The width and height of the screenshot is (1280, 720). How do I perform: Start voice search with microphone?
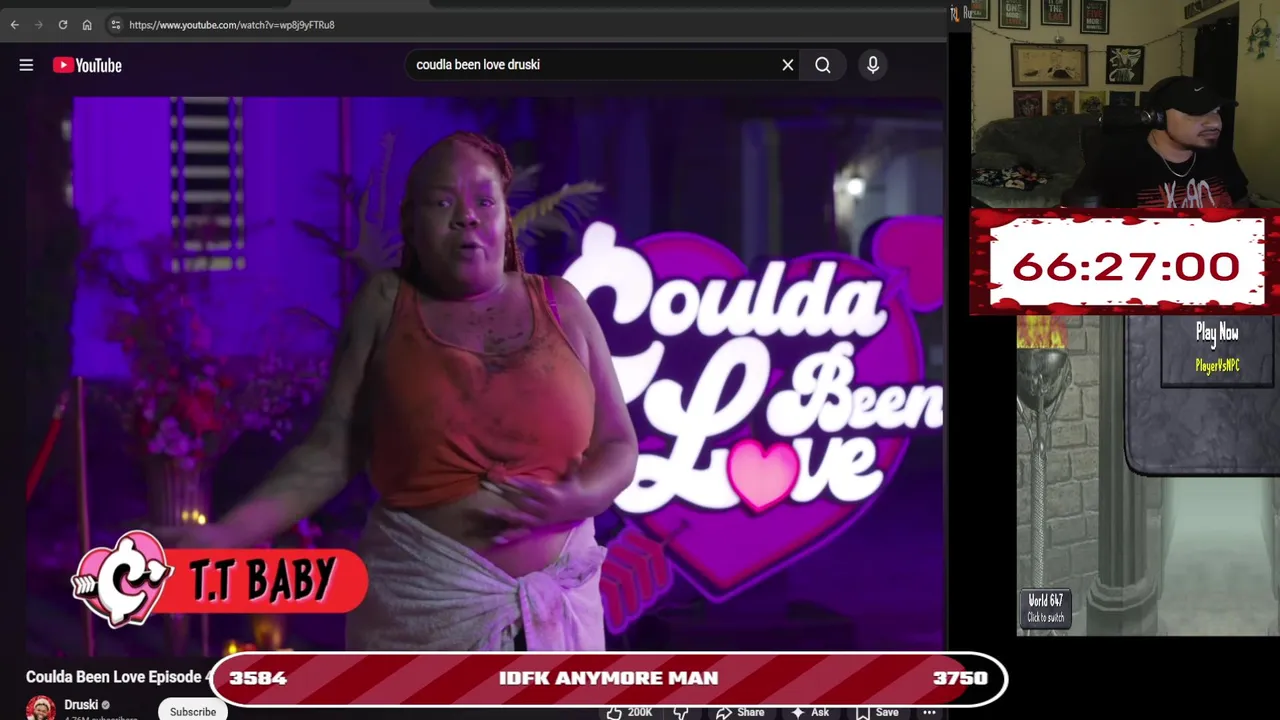click(x=873, y=65)
